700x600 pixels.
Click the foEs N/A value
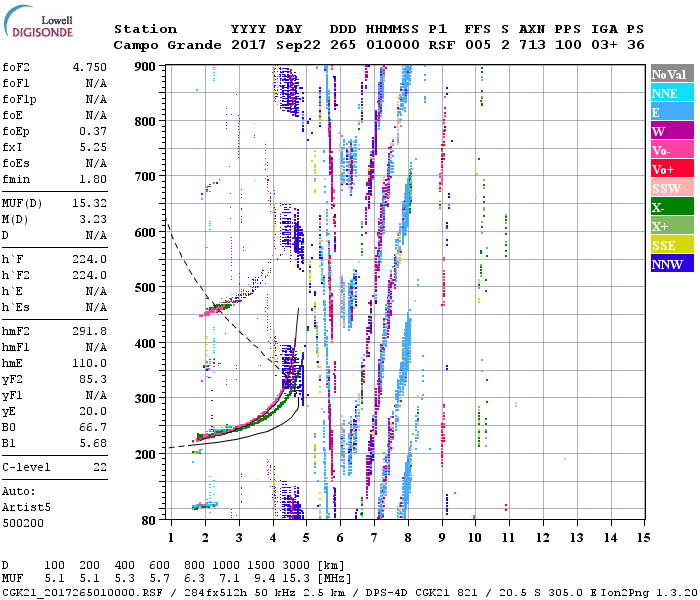[96, 164]
